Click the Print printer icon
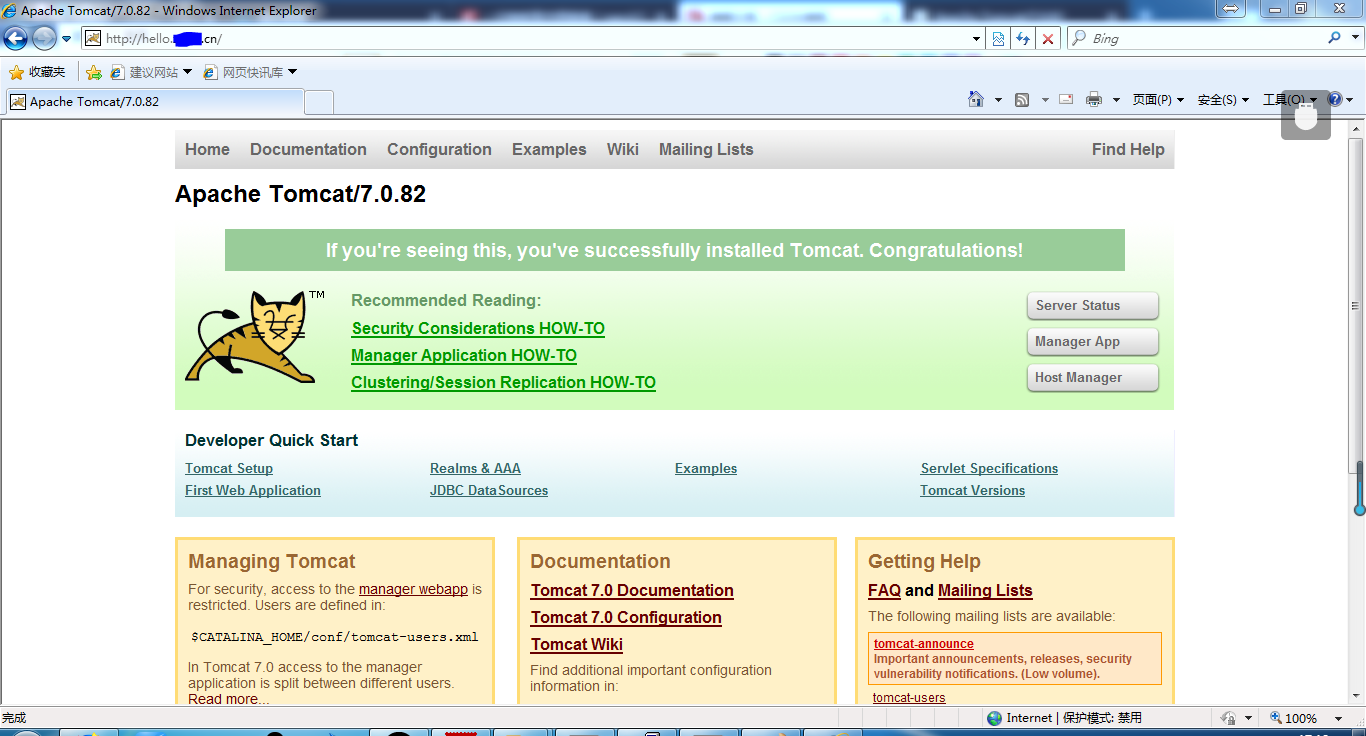This screenshot has width=1366, height=736. (1094, 99)
